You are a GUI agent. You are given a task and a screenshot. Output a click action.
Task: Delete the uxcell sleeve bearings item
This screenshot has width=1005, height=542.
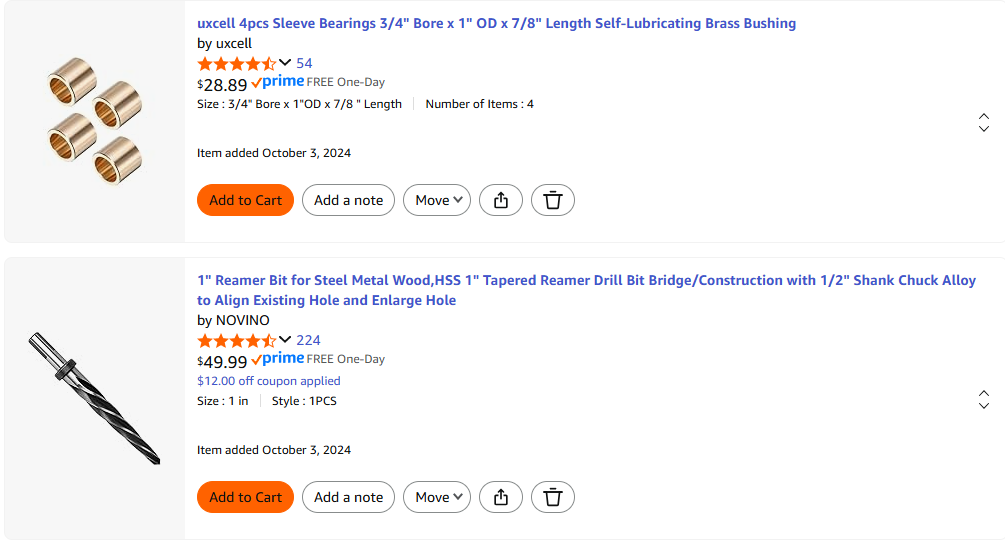(x=553, y=200)
